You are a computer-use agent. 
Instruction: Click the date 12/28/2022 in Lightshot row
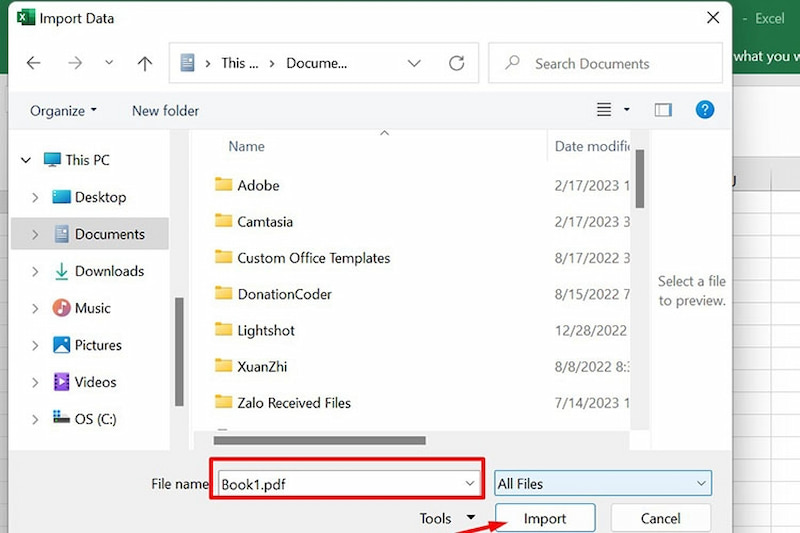(591, 331)
